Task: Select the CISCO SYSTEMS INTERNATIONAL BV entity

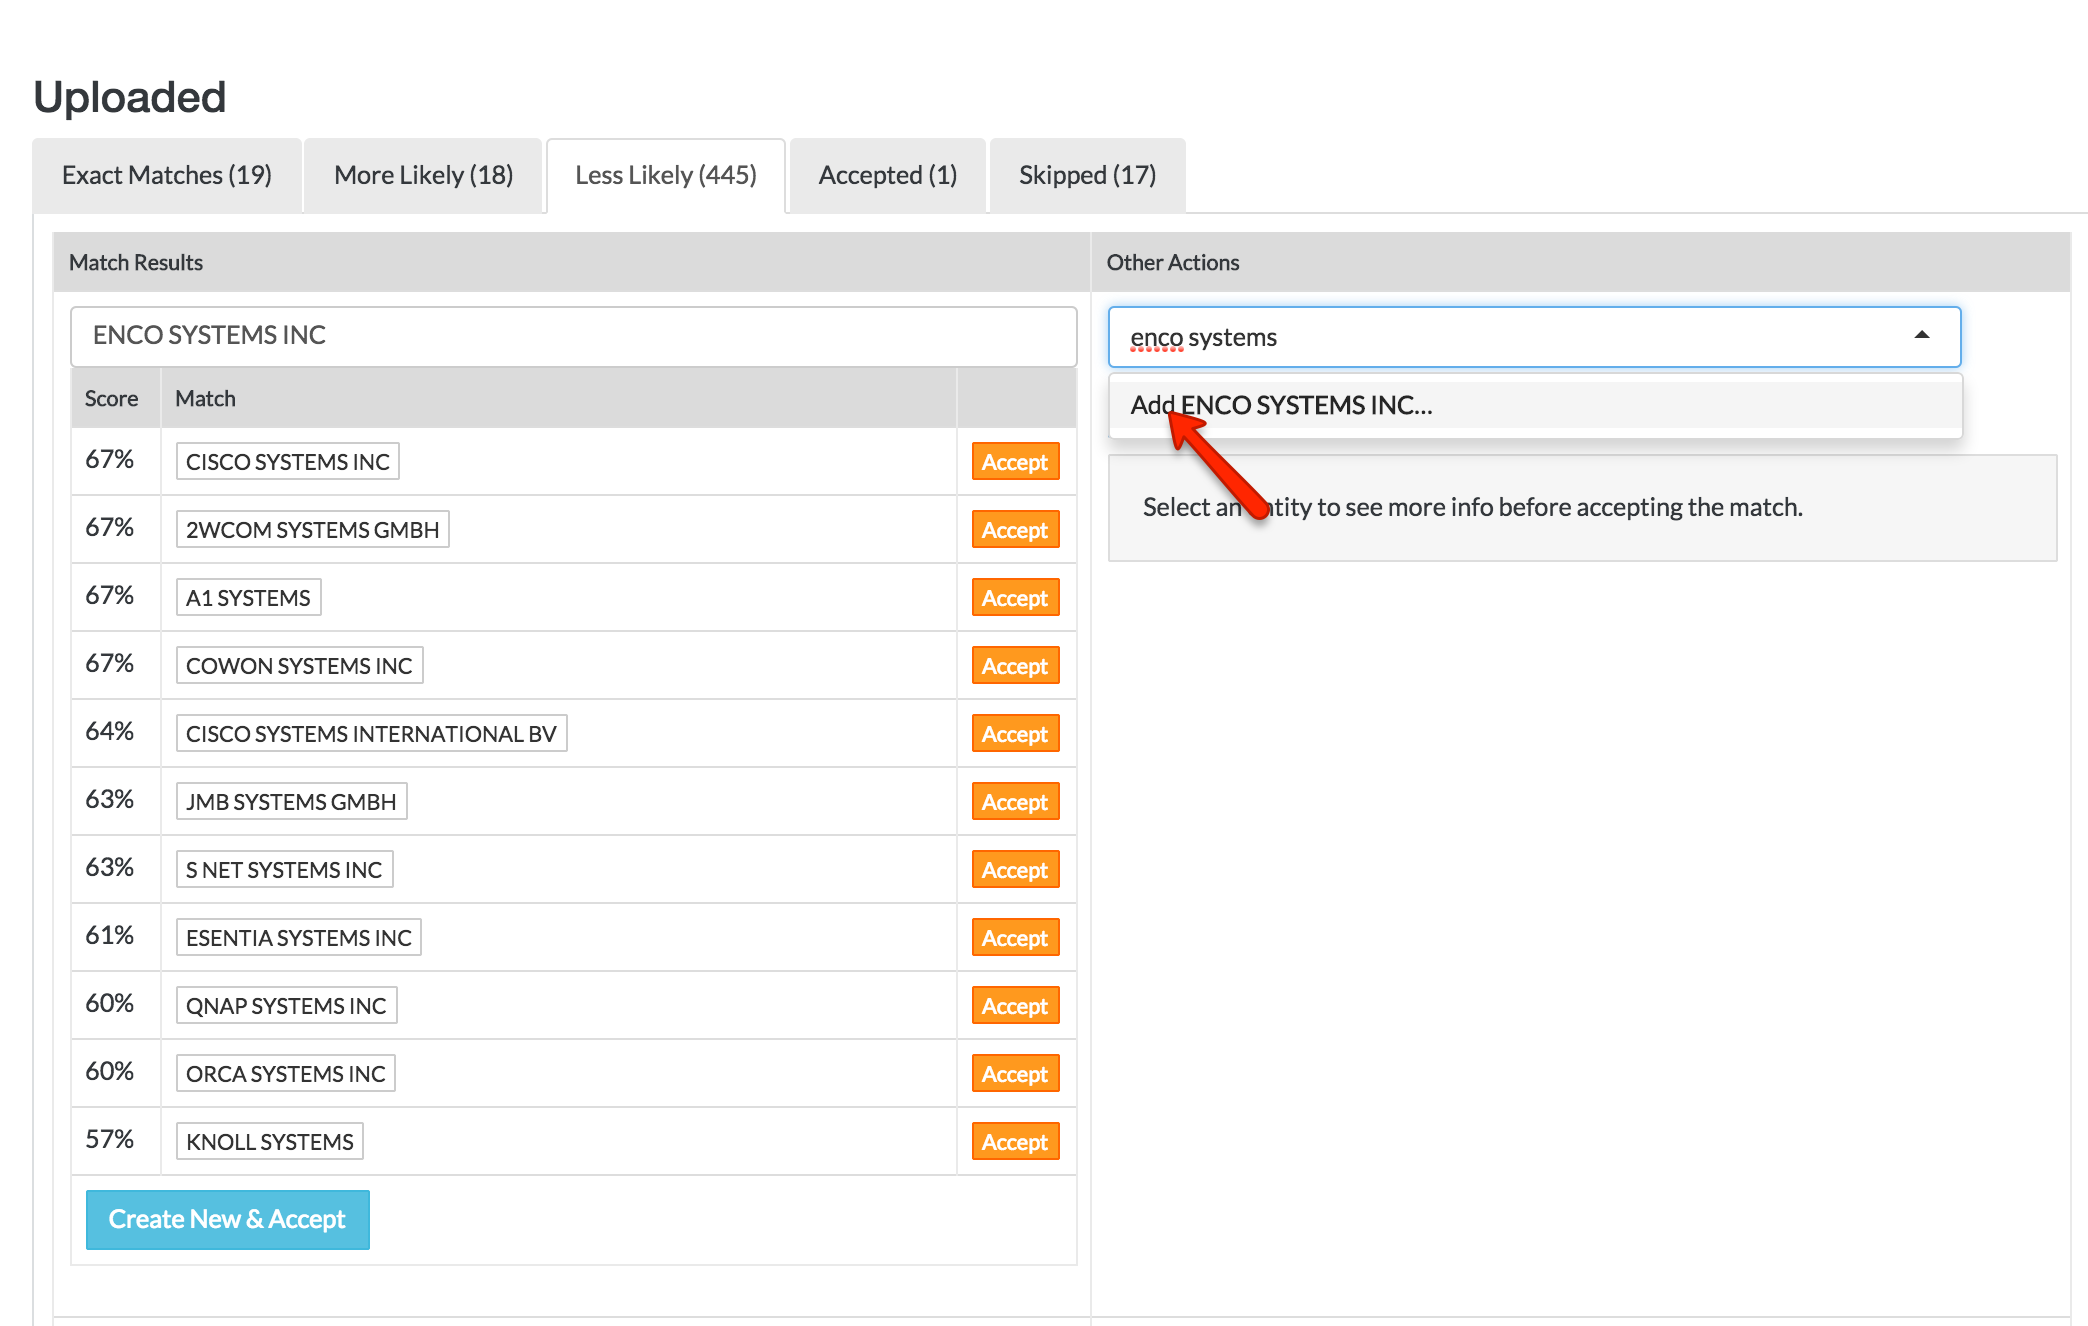Action: click(371, 734)
